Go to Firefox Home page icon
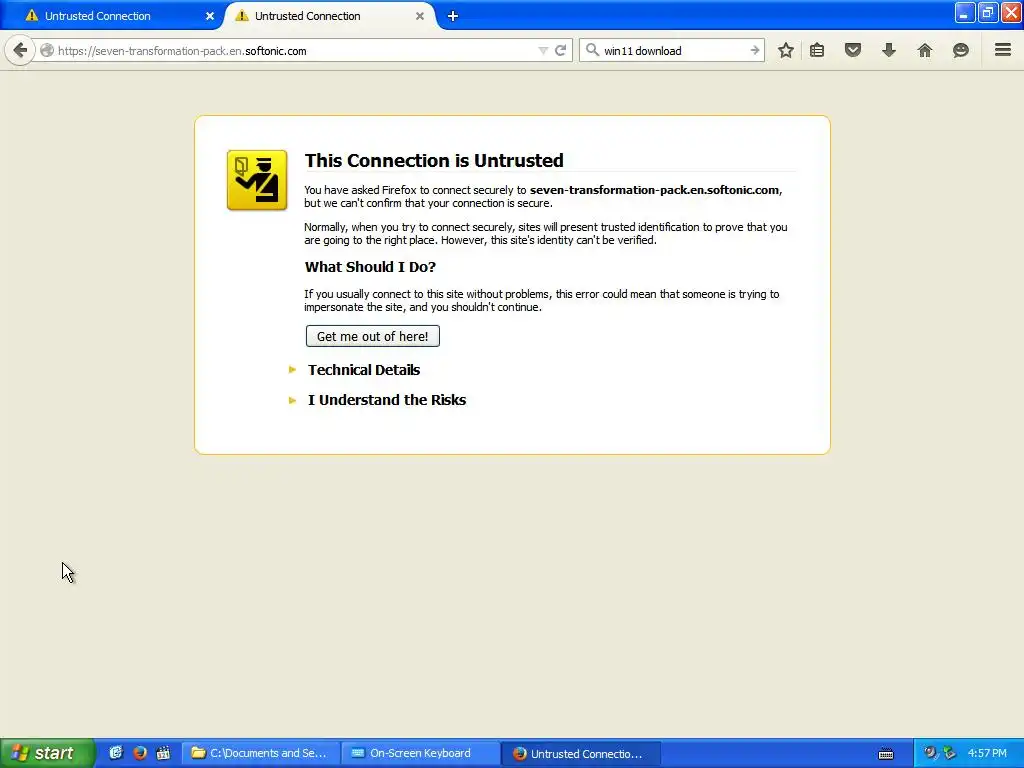1024x768 pixels. [x=925, y=50]
